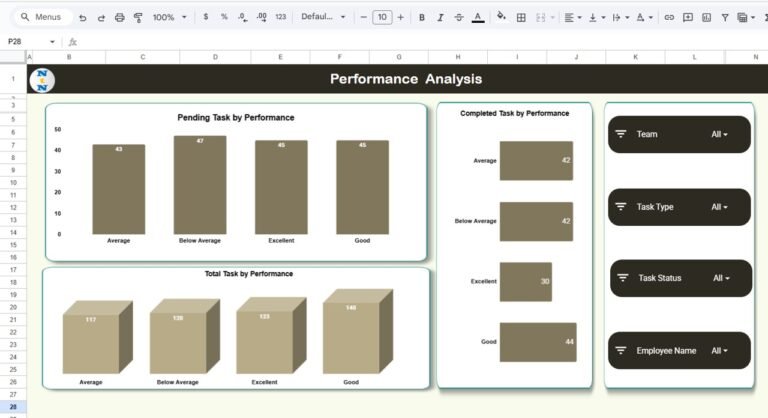Open the Task Type slicer All dropdown
Screen dimensions: 768x418
click(720, 207)
